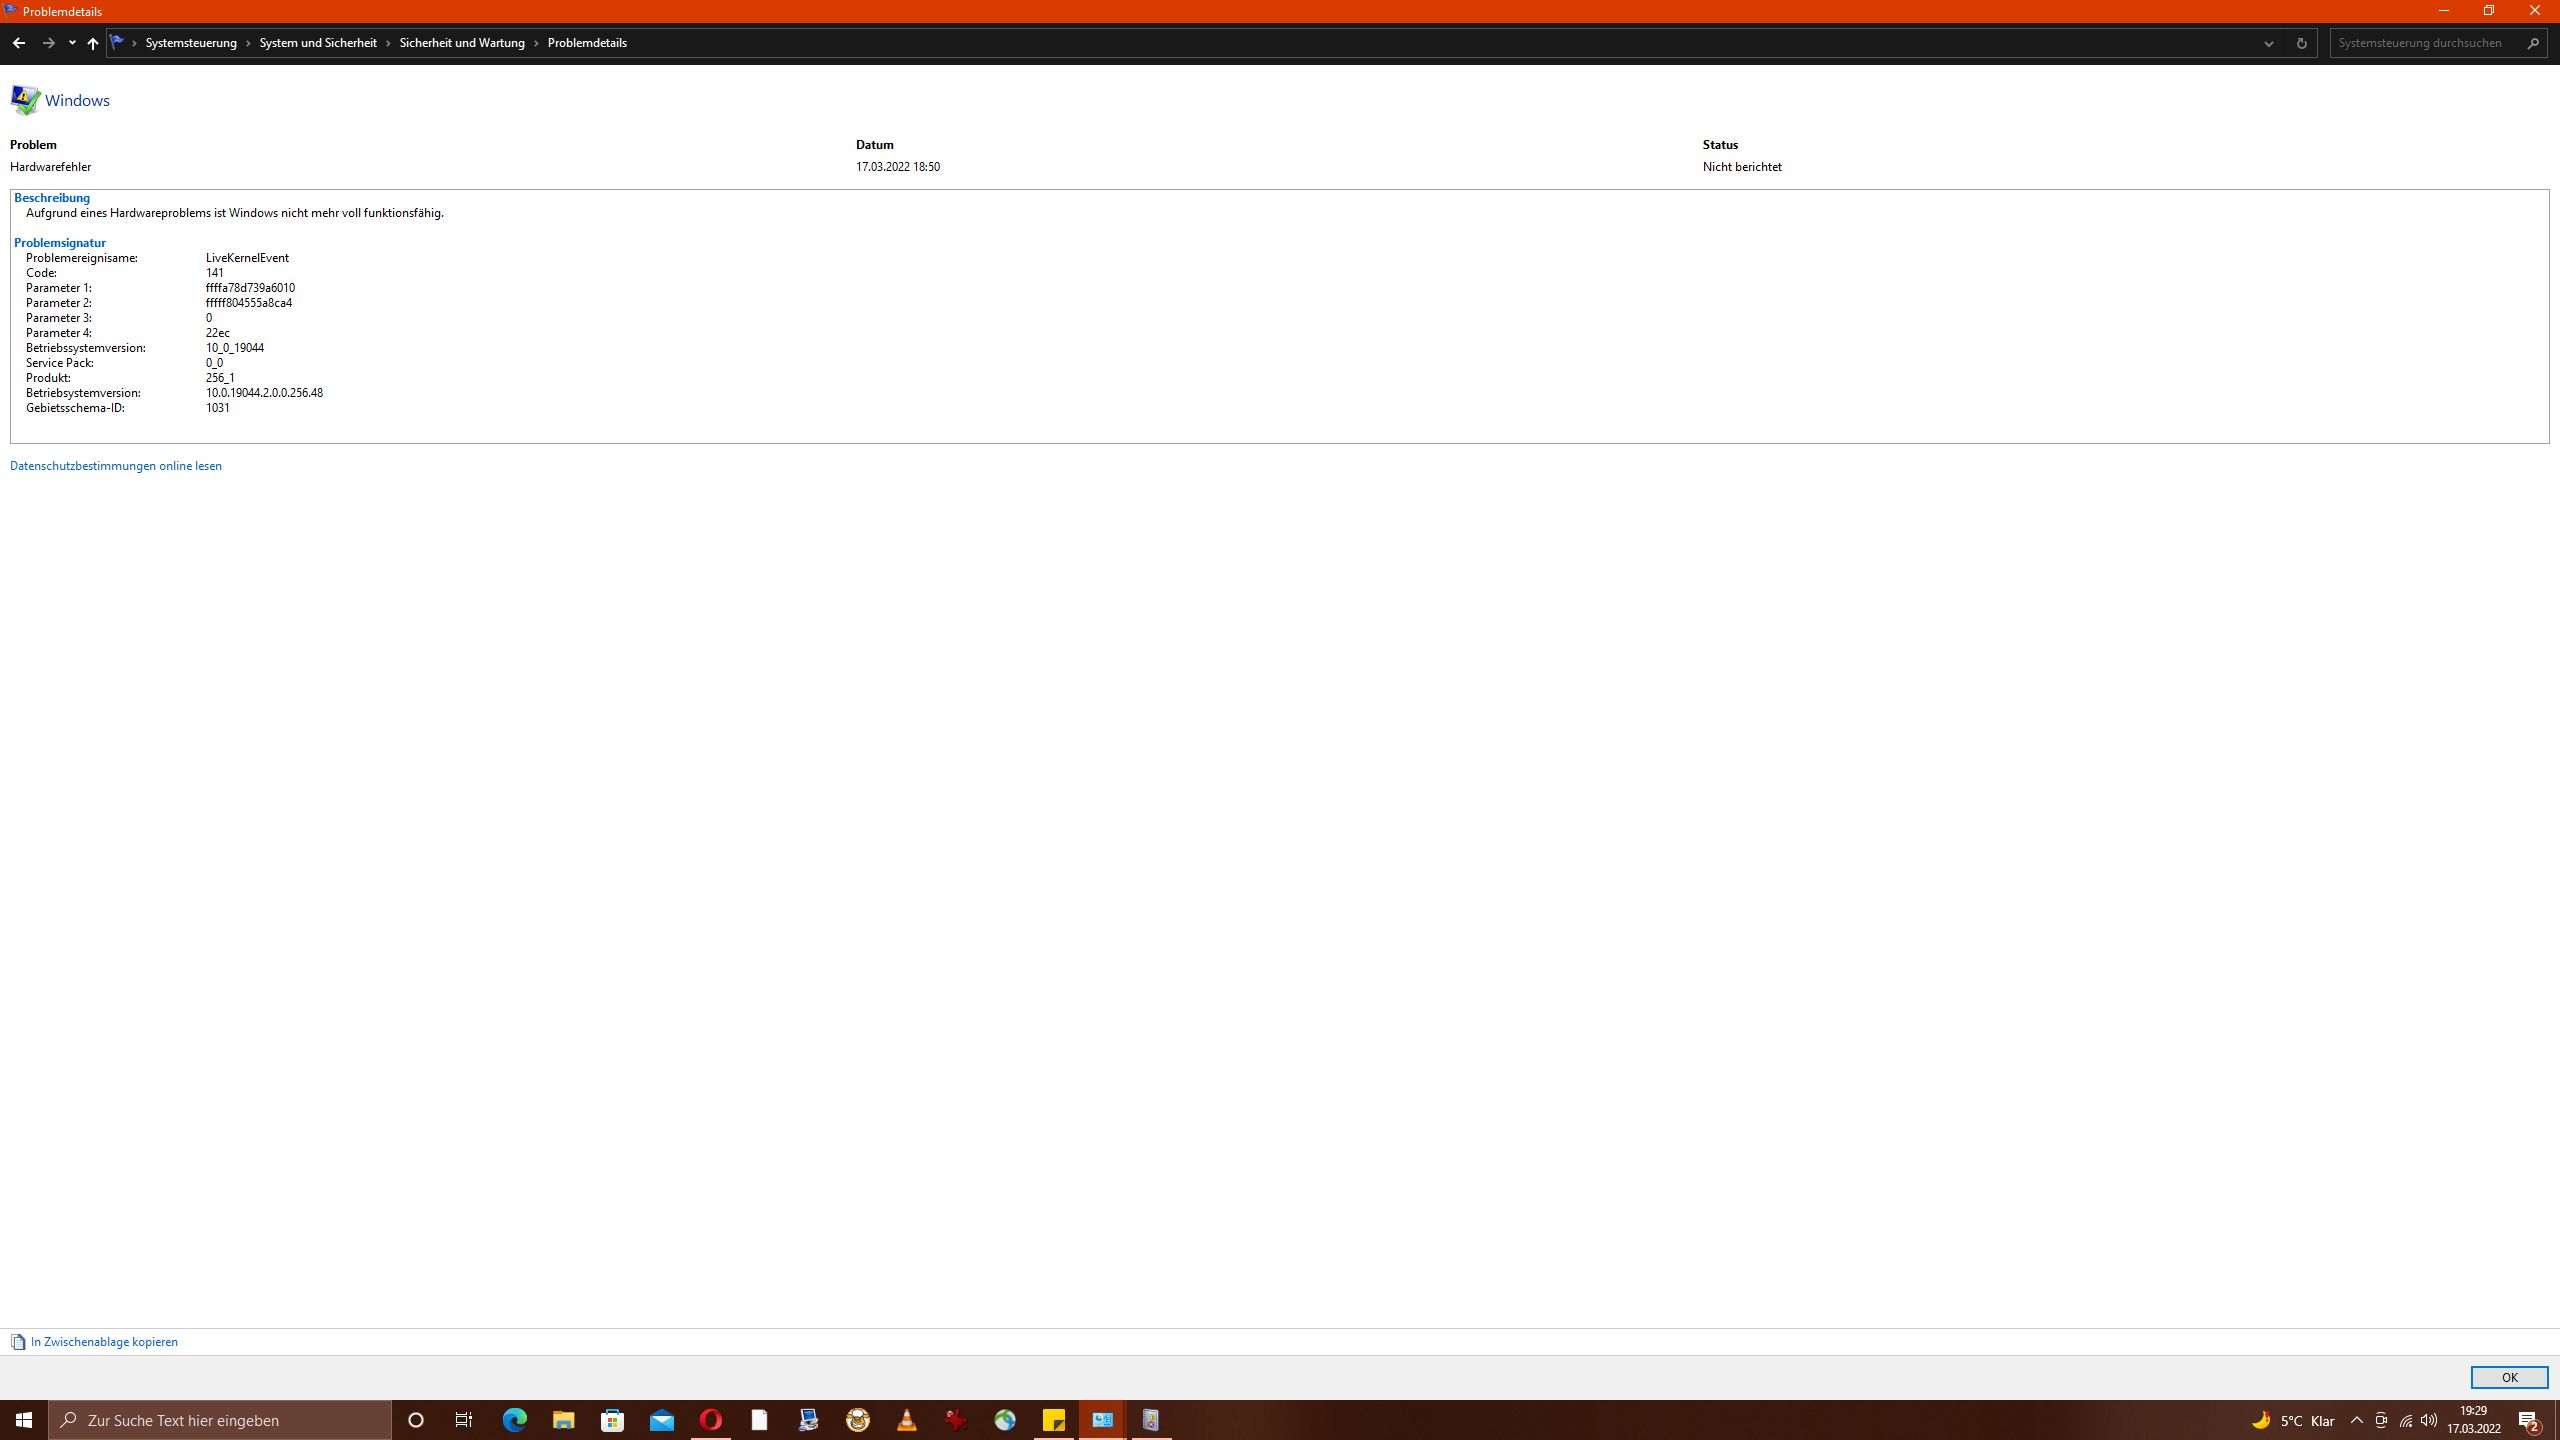Open Microsoft Edge from taskbar
The width and height of the screenshot is (2560, 1440).
click(514, 1420)
